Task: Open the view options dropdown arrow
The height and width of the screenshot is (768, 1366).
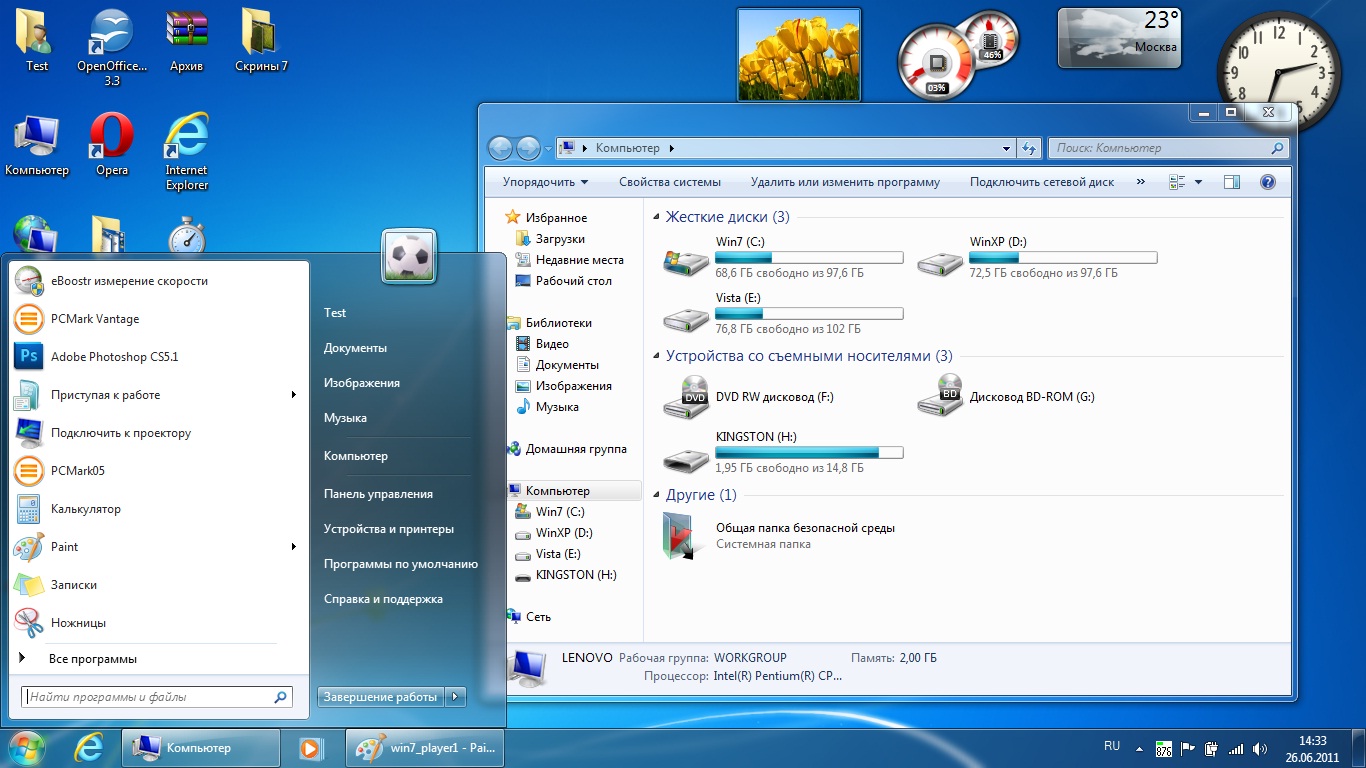Action: (1199, 182)
